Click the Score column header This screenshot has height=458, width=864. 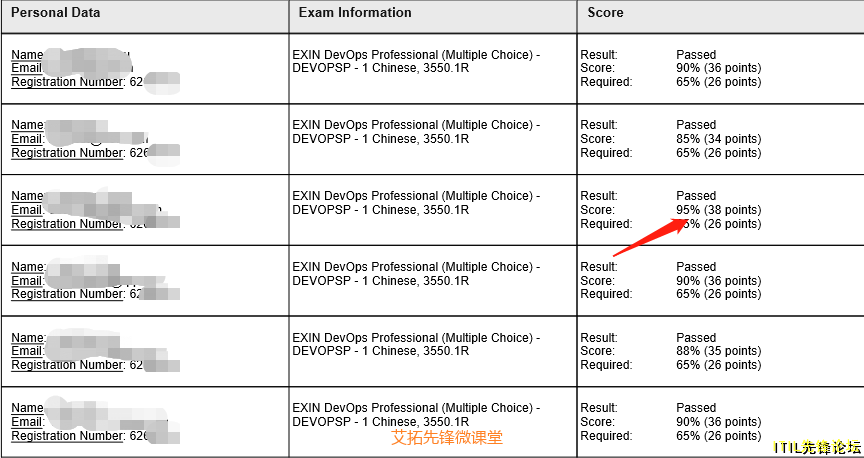605,13
